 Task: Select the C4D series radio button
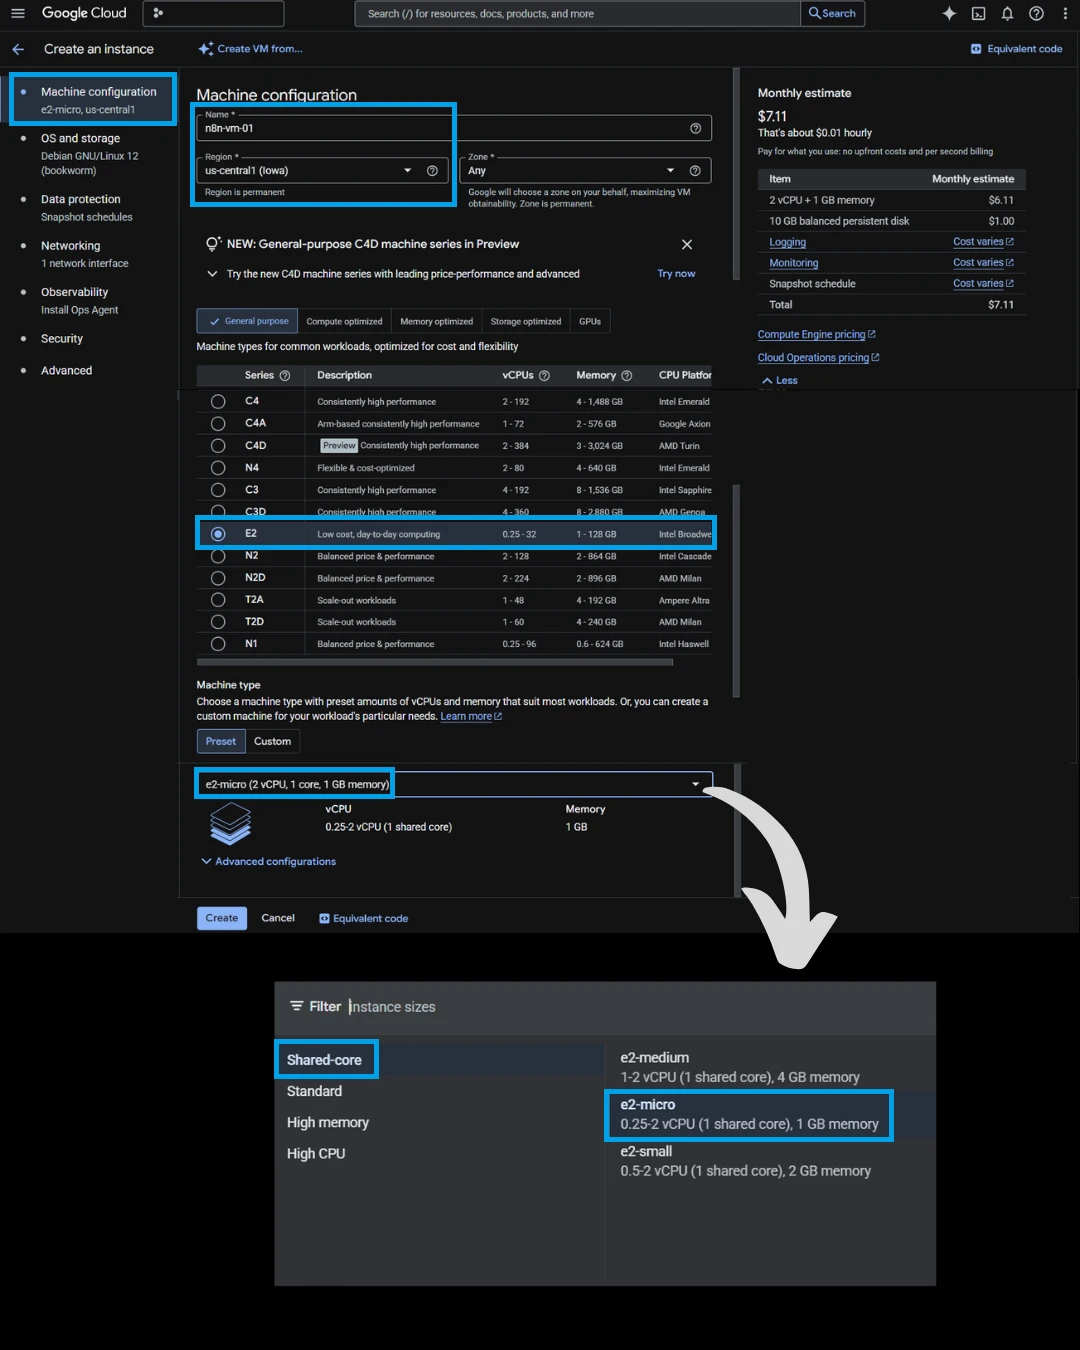(218, 445)
